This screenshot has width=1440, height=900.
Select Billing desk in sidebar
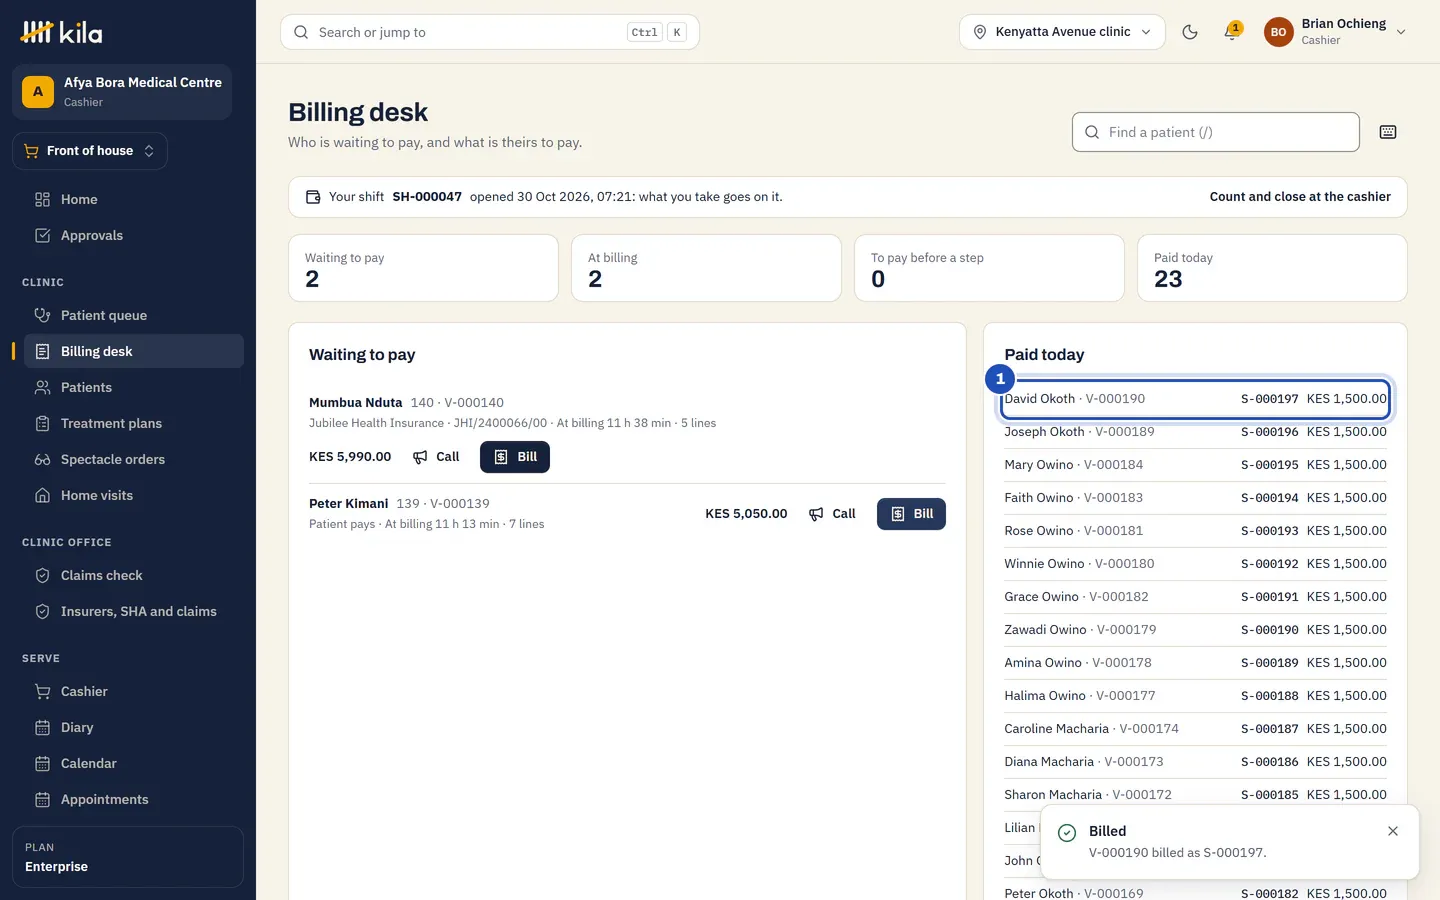[x=133, y=351]
